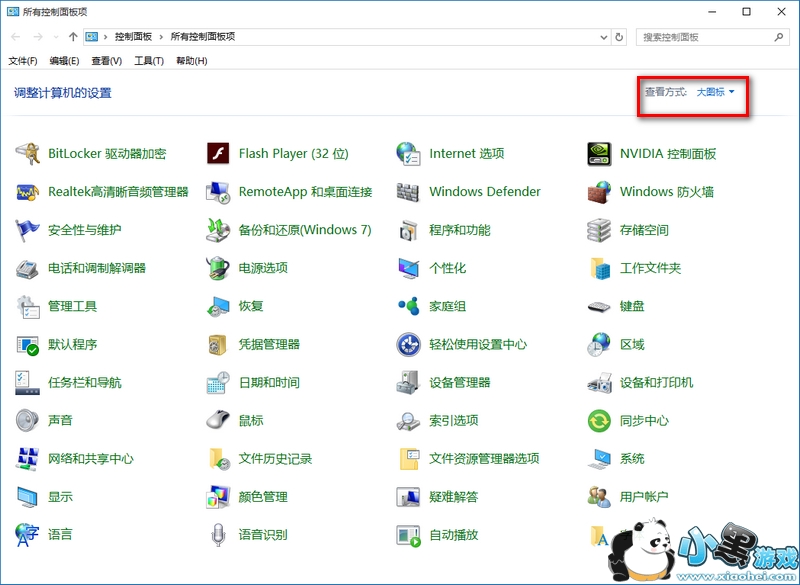
Task: Click the back navigation arrow
Action: [16, 37]
